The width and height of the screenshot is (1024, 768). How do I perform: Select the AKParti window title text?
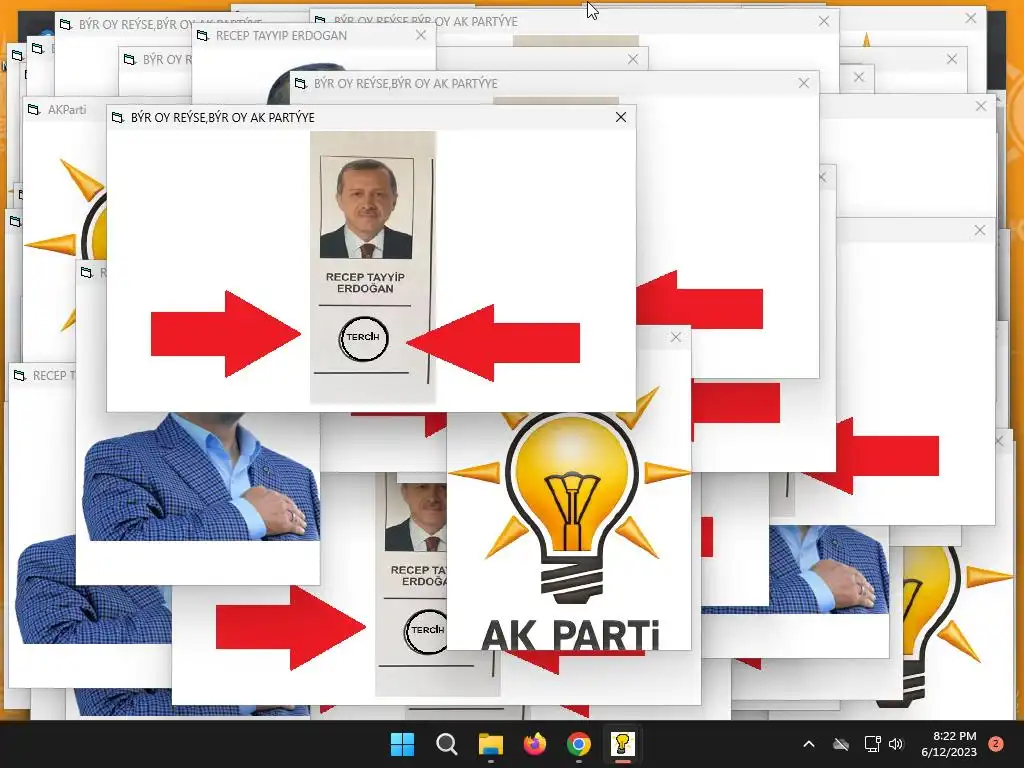click(x=67, y=109)
